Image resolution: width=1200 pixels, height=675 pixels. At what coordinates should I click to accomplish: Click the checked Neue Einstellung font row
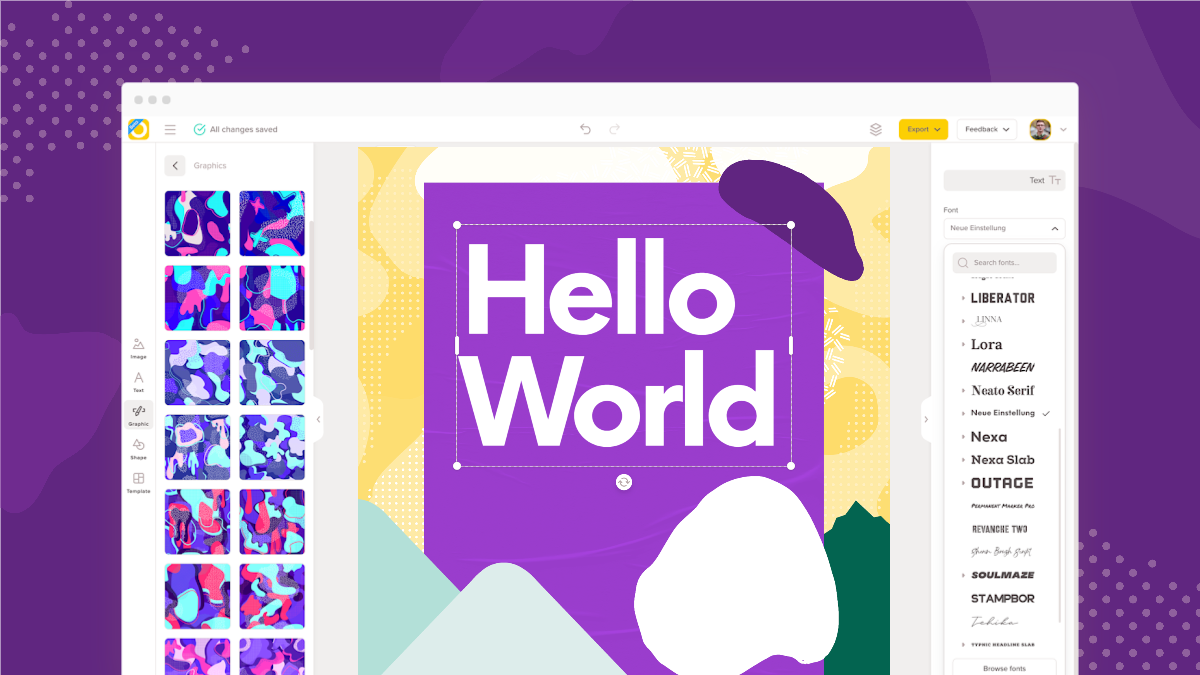click(x=1004, y=413)
